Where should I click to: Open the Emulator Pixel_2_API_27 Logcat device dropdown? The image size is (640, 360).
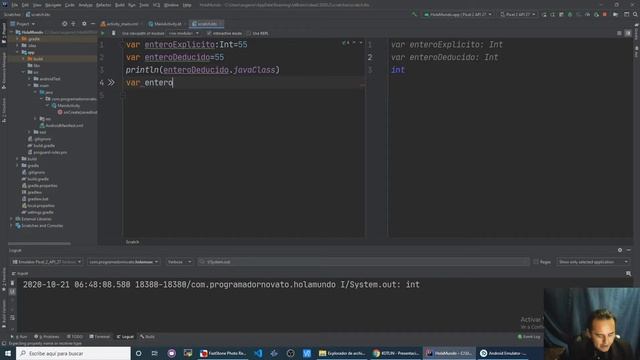tap(47, 262)
